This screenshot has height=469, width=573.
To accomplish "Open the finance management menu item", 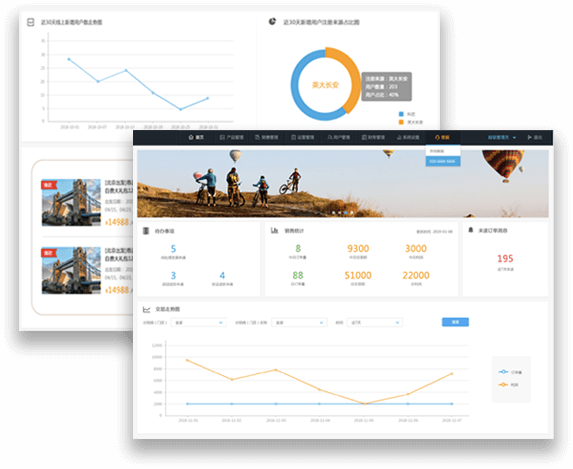I will click(373, 137).
